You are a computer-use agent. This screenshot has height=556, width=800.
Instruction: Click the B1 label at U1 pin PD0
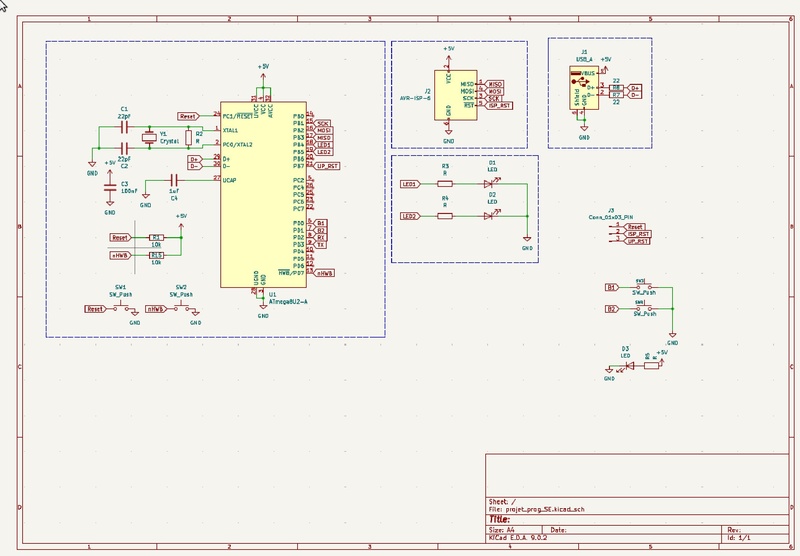coord(320,223)
